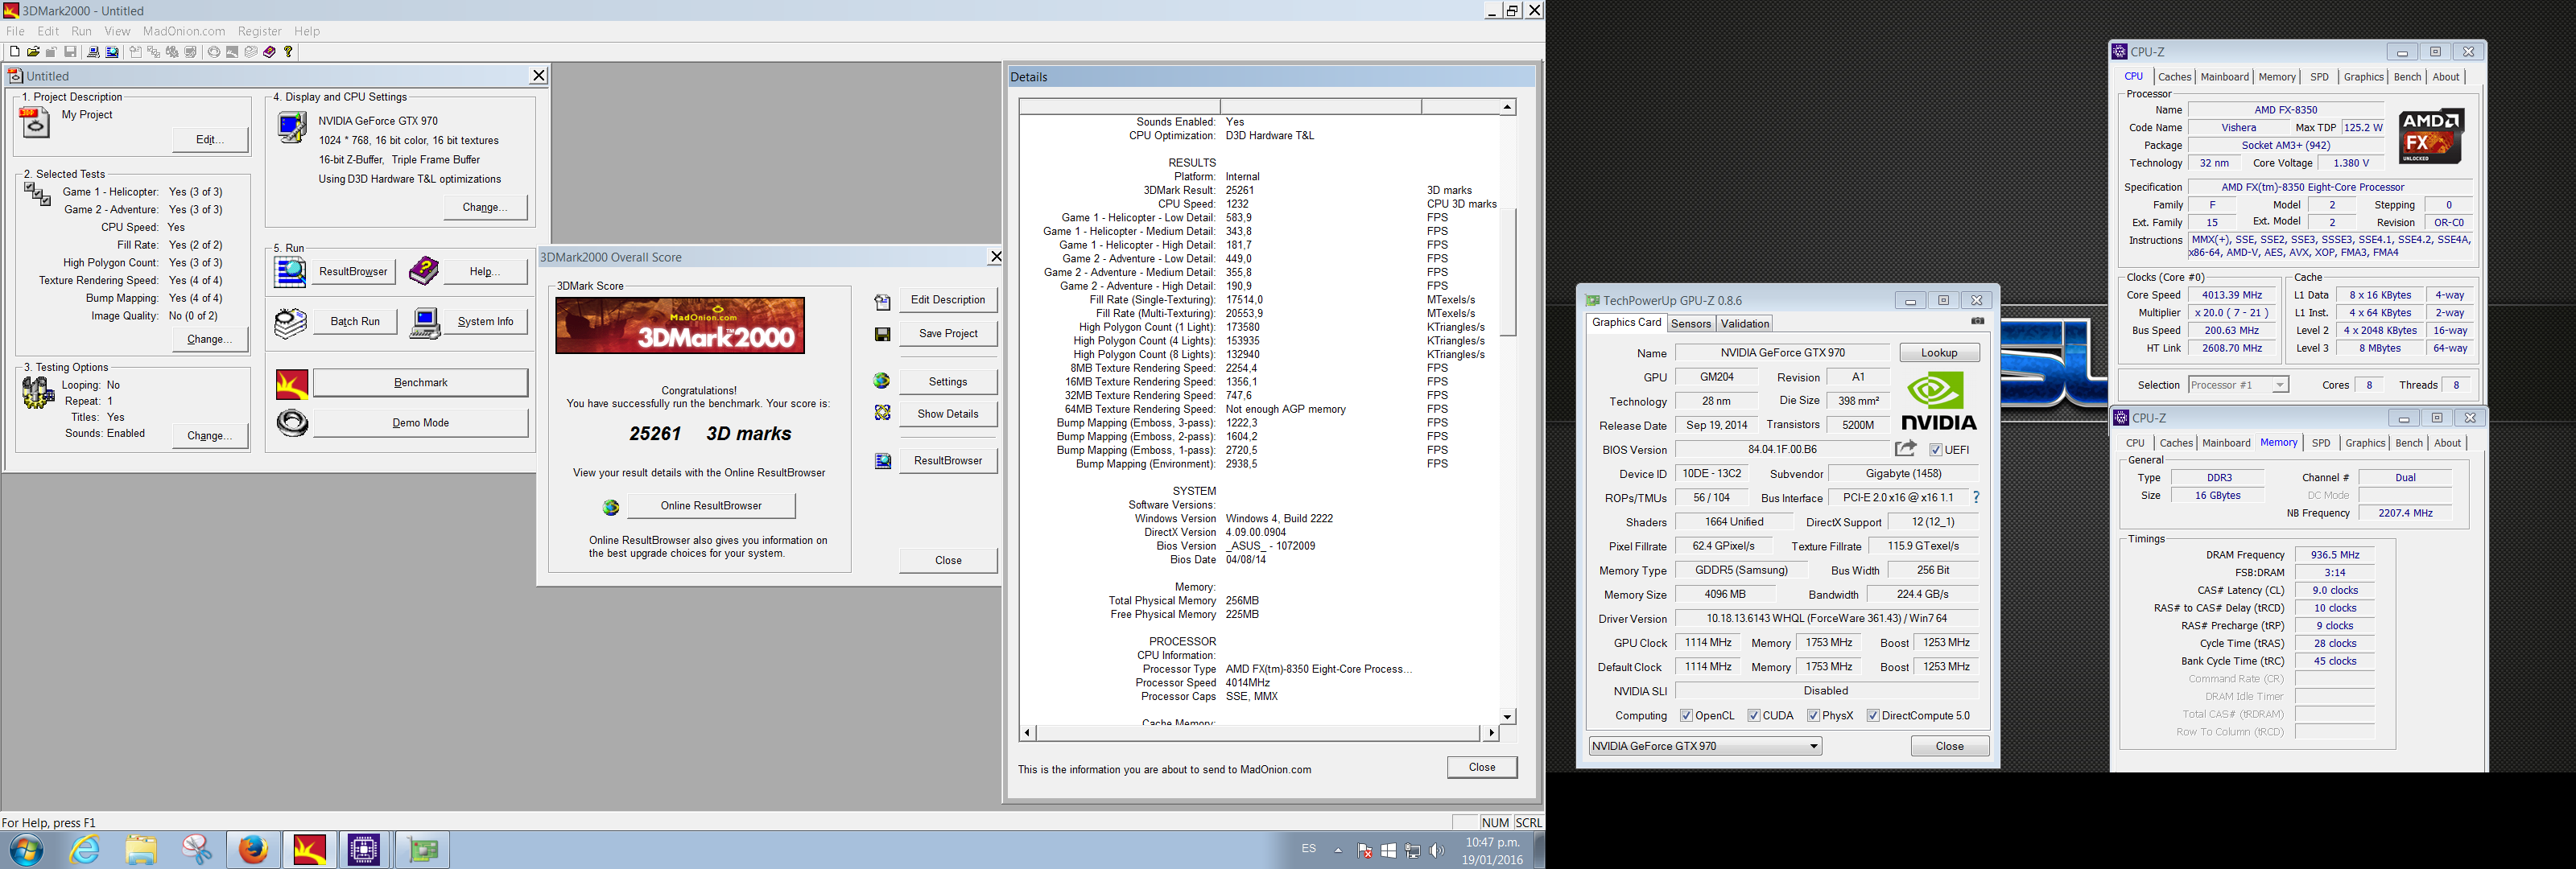Click the Details list scroll up arrow
The width and height of the screenshot is (2576, 869).
click(x=1508, y=107)
